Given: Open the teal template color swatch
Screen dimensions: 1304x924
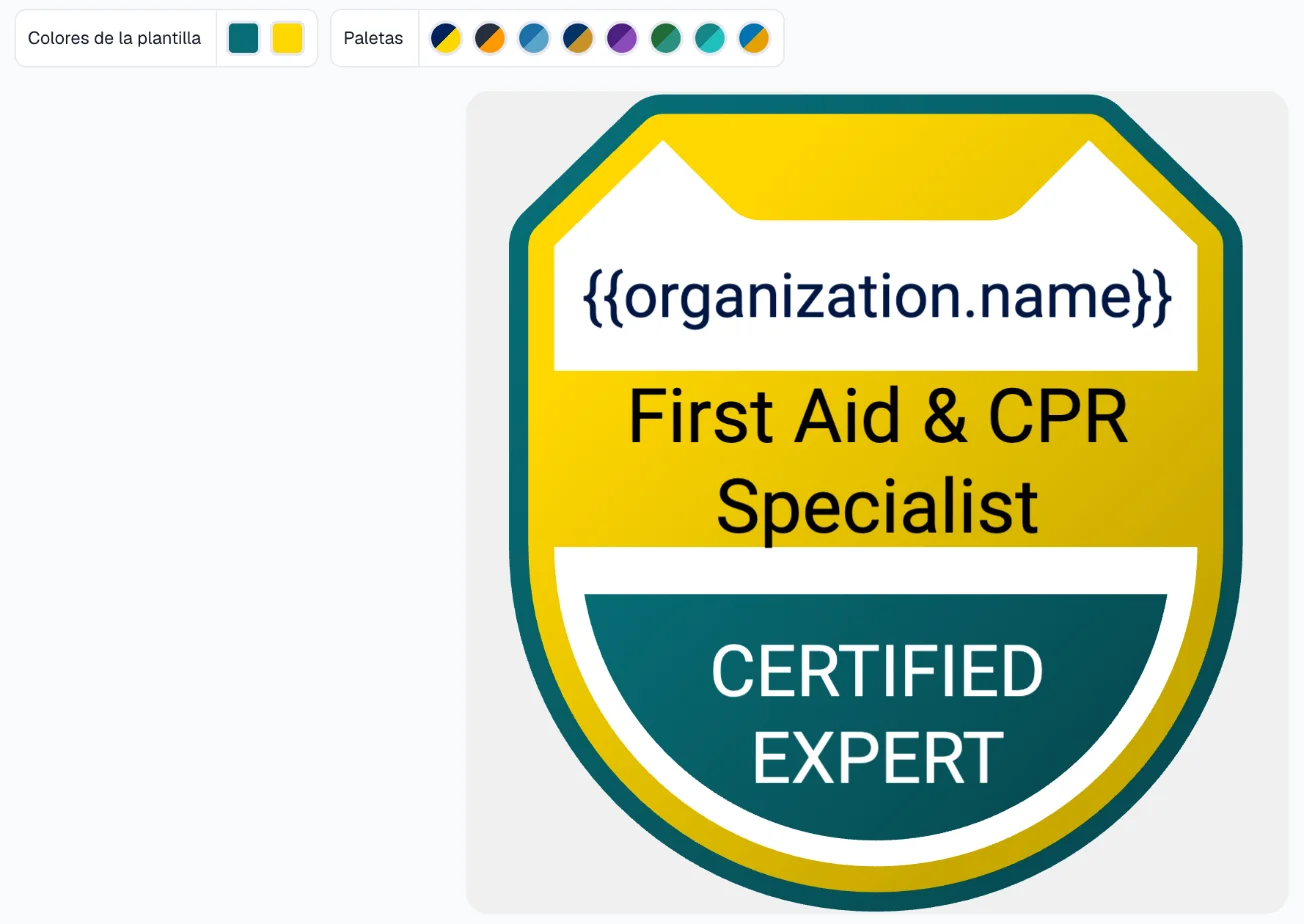Looking at the screenshot, I should tap(243, 38).
